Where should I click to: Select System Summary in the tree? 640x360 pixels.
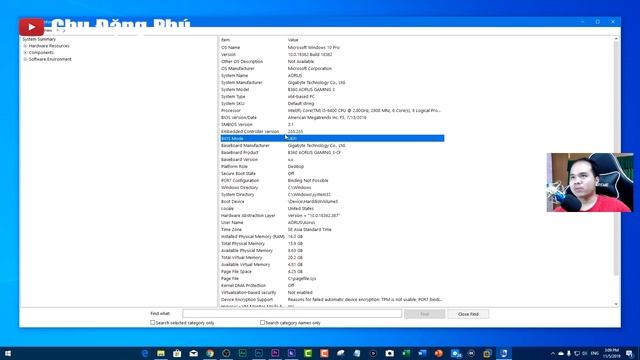click(x=39, y=39)
